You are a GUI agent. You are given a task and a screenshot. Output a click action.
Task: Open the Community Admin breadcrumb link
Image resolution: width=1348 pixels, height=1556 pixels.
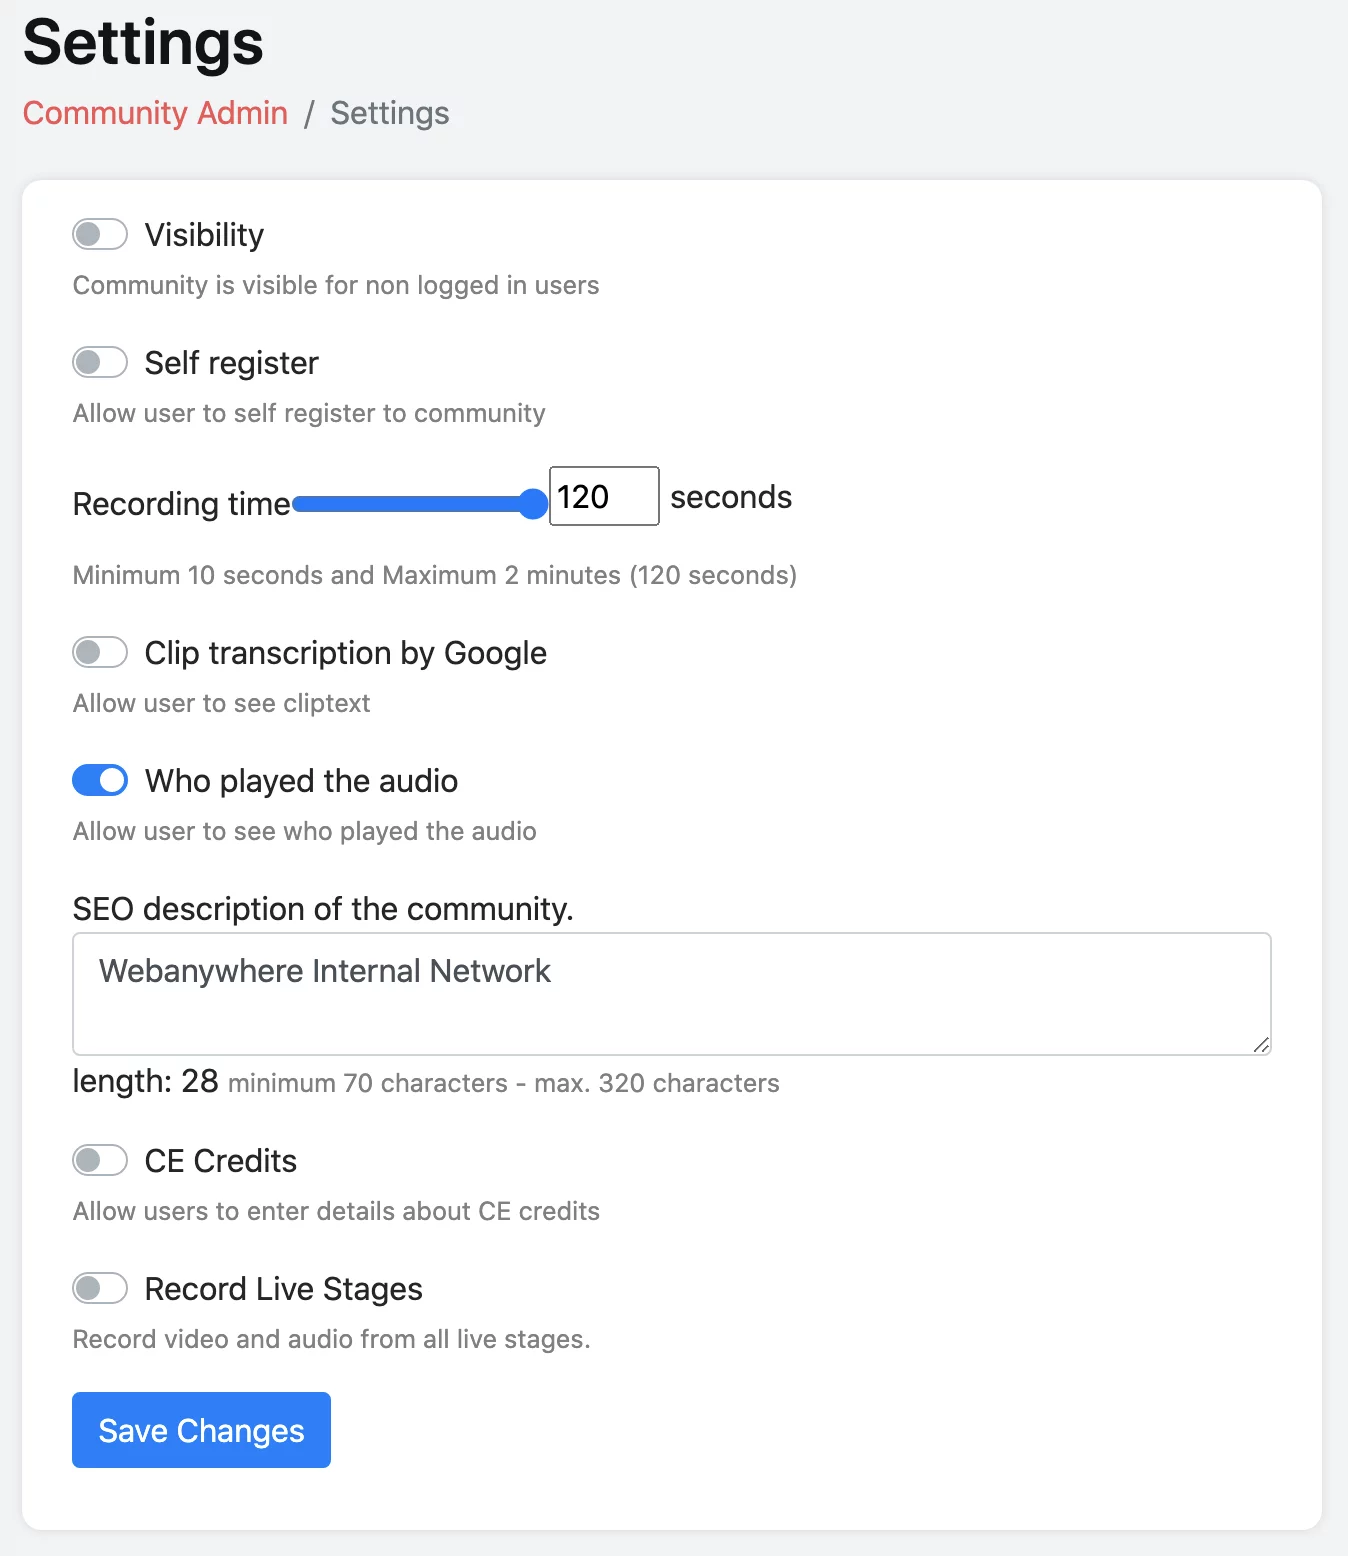tap(155, 113)
